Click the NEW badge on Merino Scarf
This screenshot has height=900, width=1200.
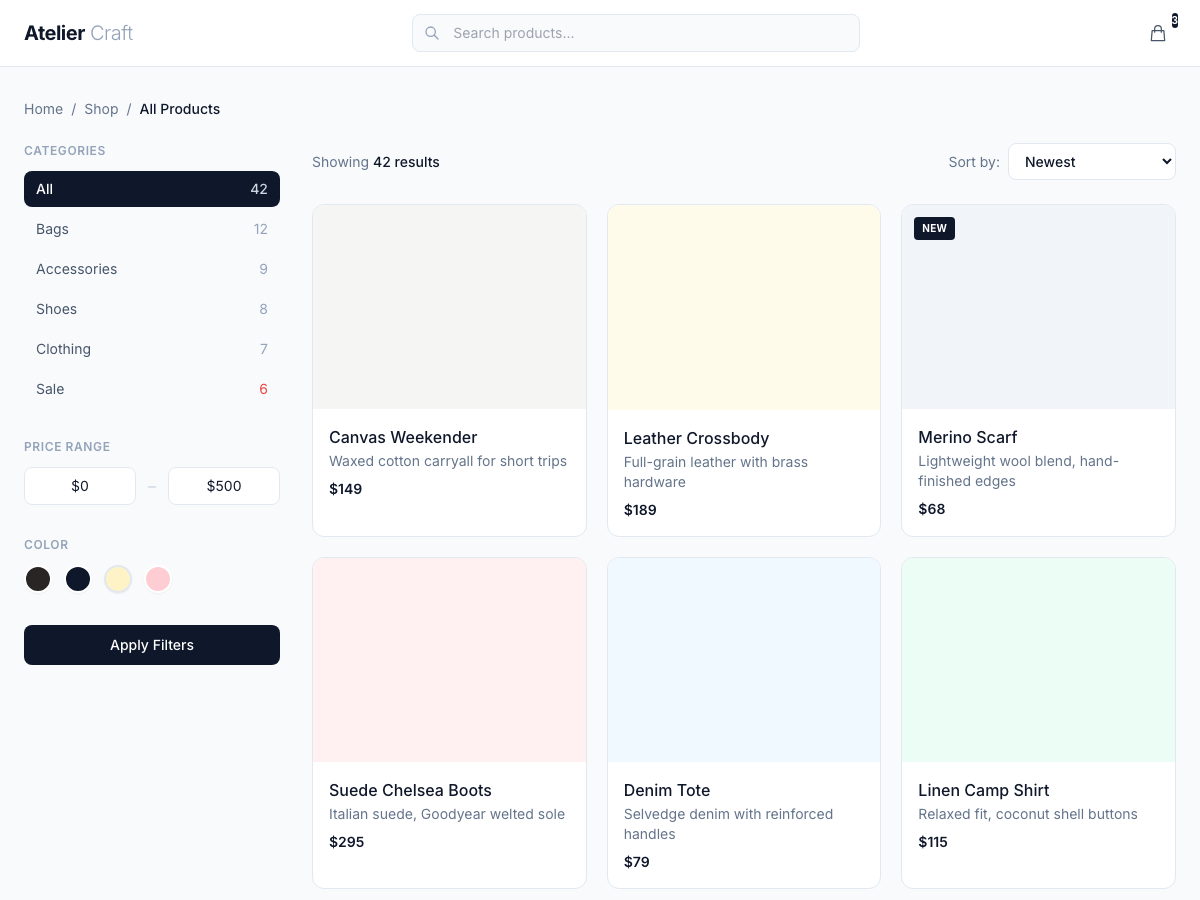(x=934, y=228)
